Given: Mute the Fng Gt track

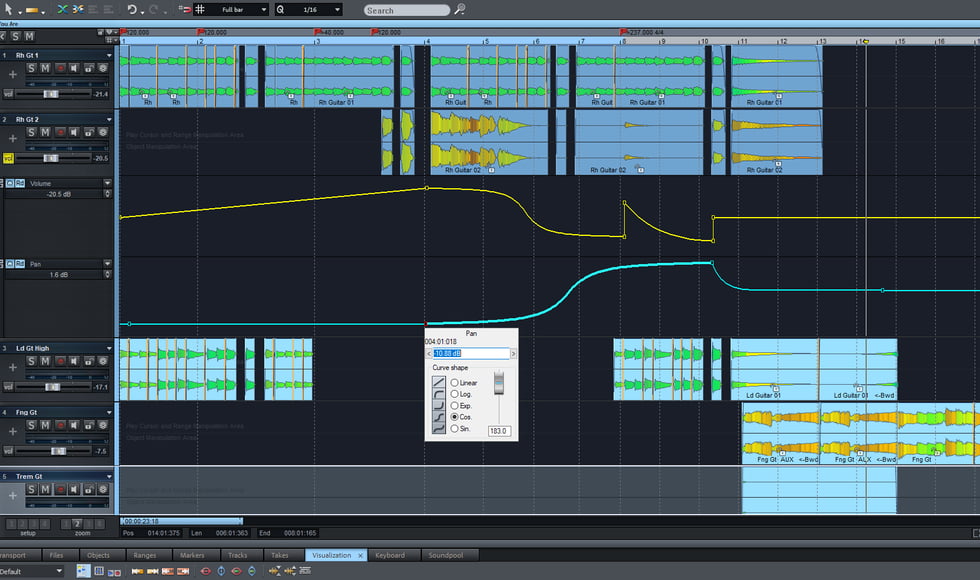Looking at the screenshot, I should pyautogui.click(x=45, y=425).
